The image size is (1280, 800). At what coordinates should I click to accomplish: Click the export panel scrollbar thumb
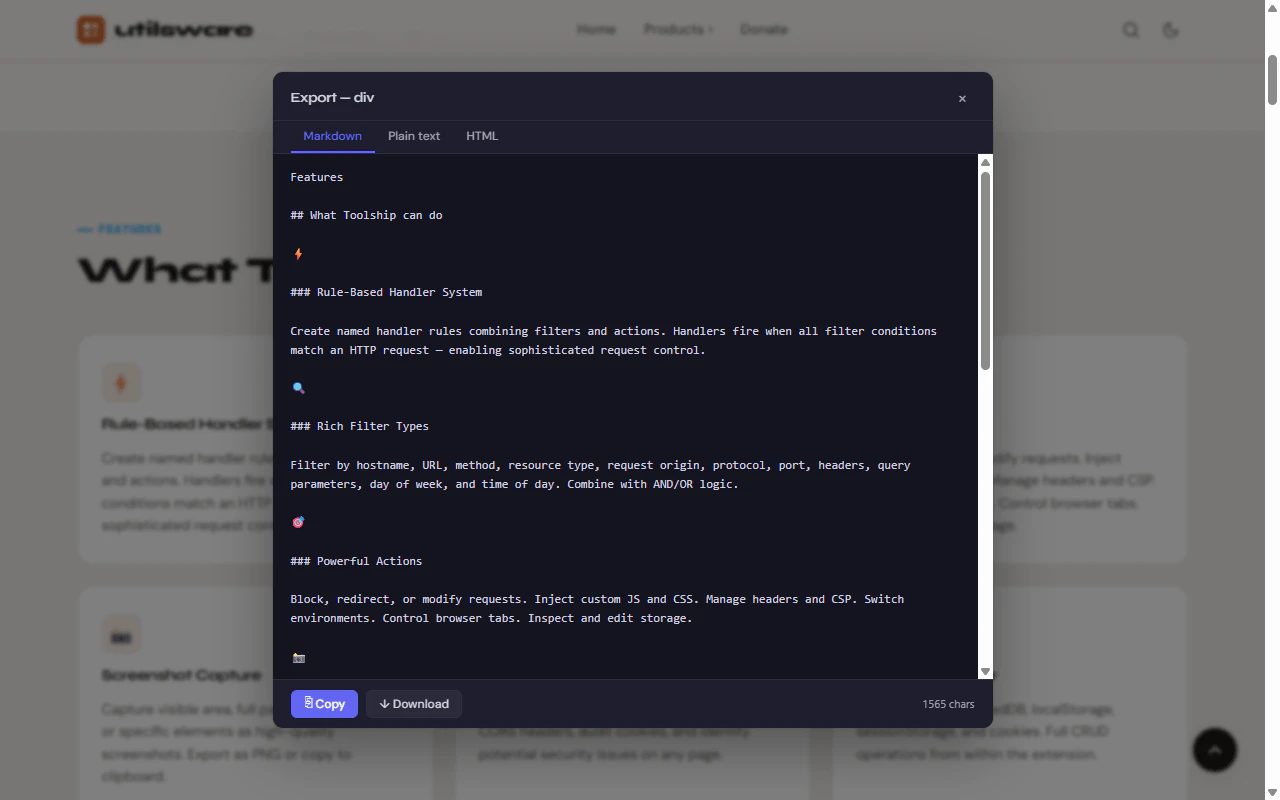pyautogui.click(x=985, y=271)
